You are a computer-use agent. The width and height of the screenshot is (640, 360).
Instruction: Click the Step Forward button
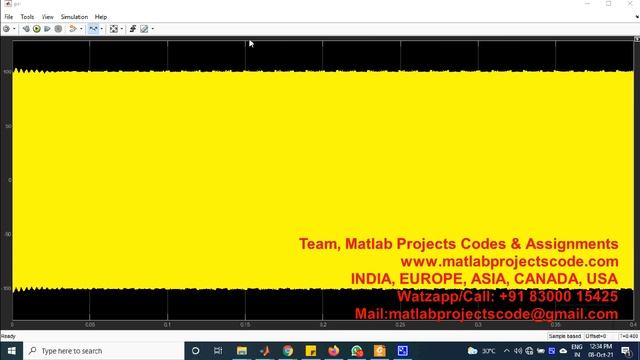pos(47,29)
